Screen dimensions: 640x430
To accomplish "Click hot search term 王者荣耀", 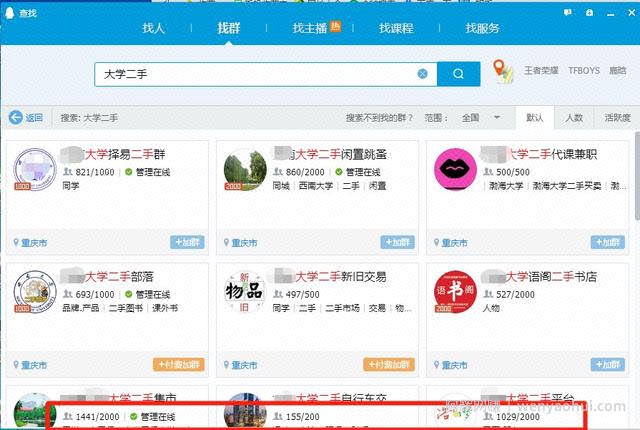I will pyautogui.click(x=541, y=71).
